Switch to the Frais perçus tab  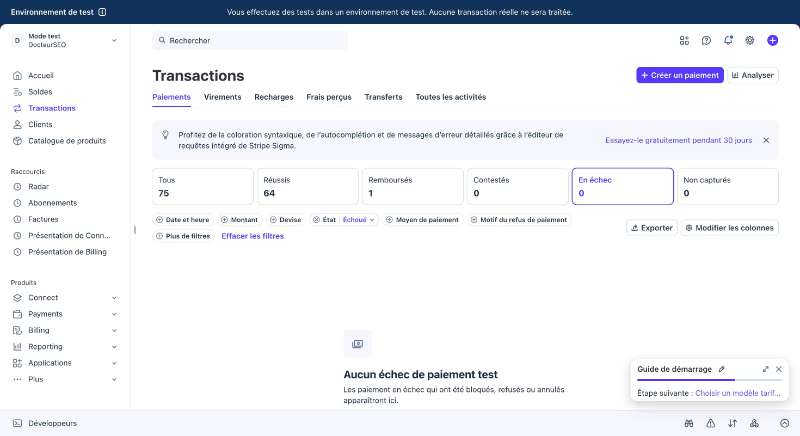tap(329, 97)
